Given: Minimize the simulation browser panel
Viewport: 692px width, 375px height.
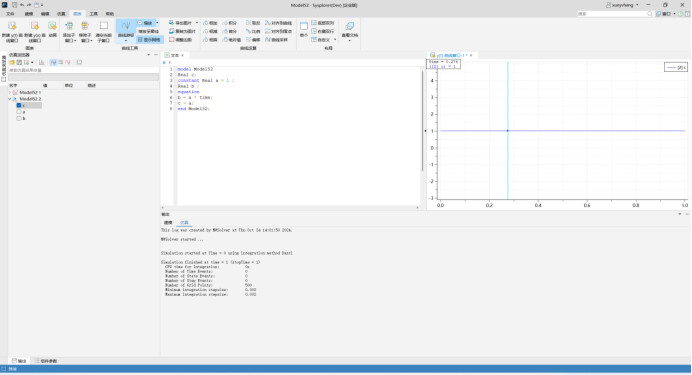Looking at the screenshot, I should 156,55.
